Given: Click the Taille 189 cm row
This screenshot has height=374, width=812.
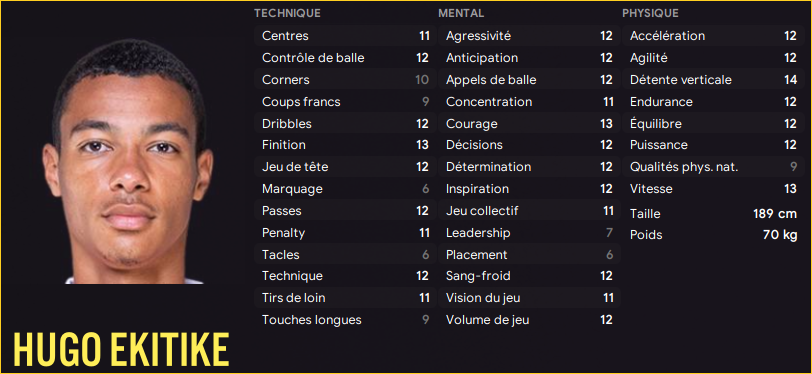Looking at the screenshot, I should 713,213.
